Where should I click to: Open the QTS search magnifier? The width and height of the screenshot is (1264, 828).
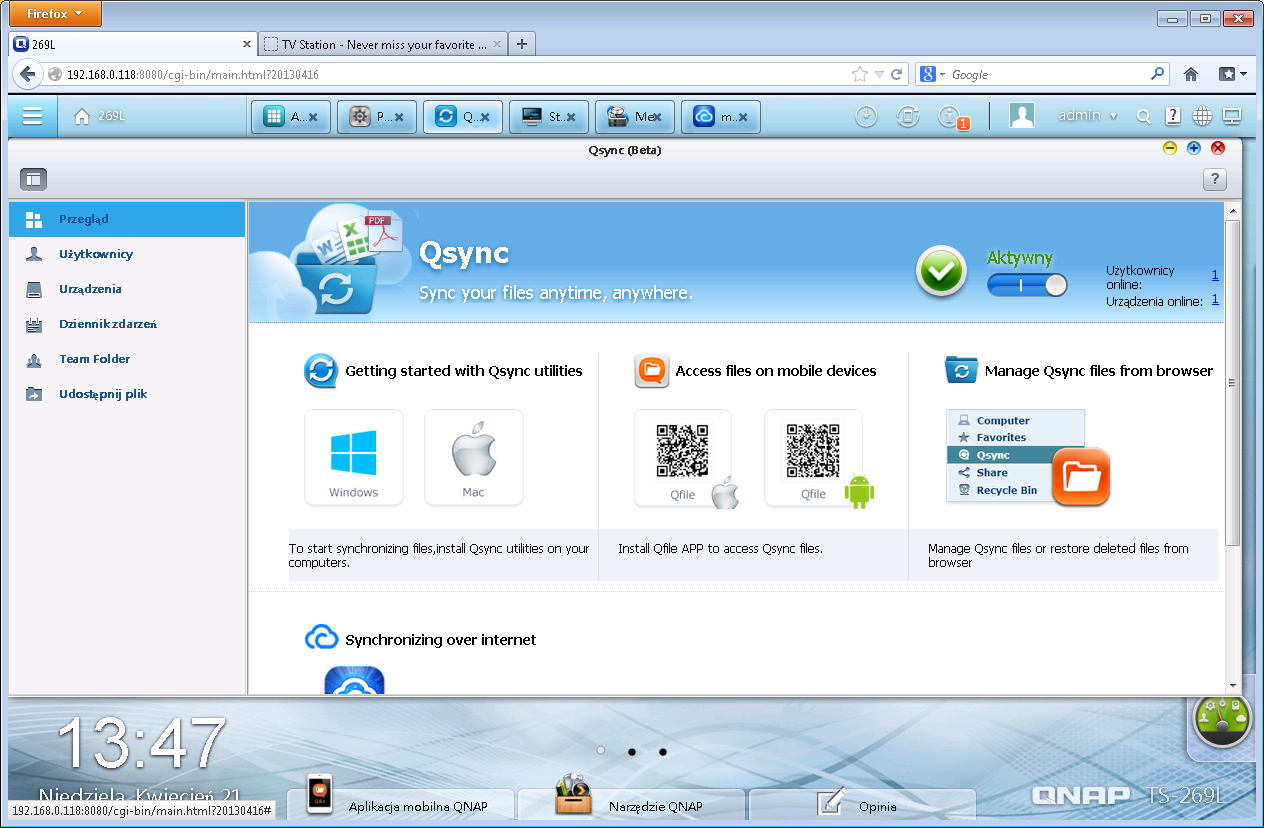pyautogui.click(x=1144, y=117)
